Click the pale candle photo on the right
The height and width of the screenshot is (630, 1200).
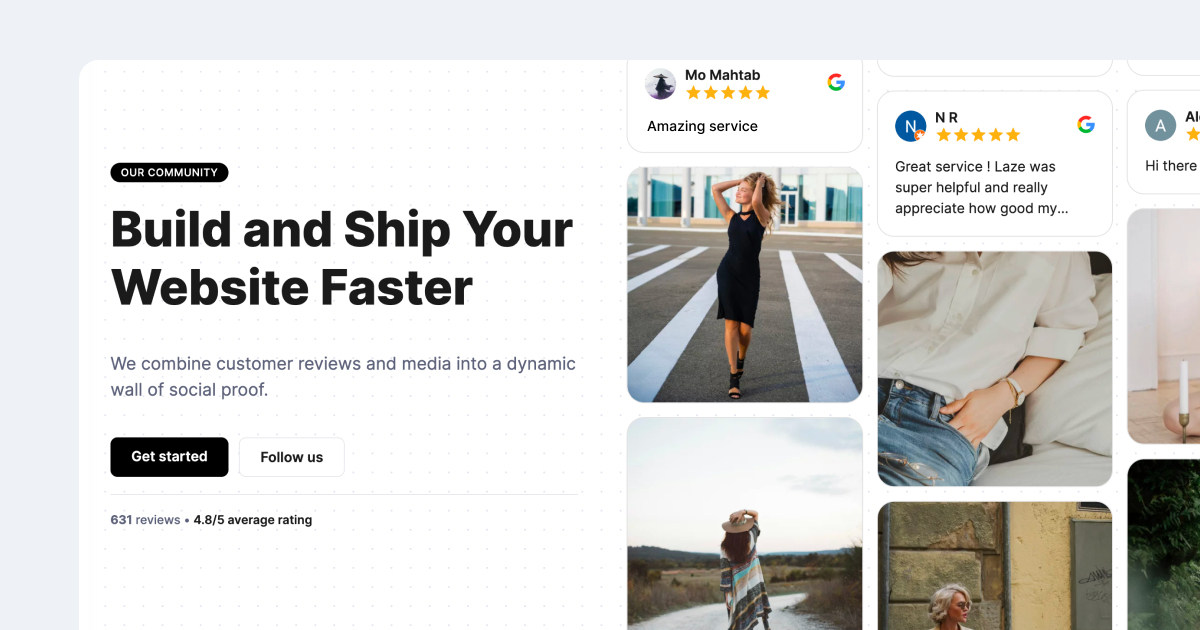click(1168, 327)
